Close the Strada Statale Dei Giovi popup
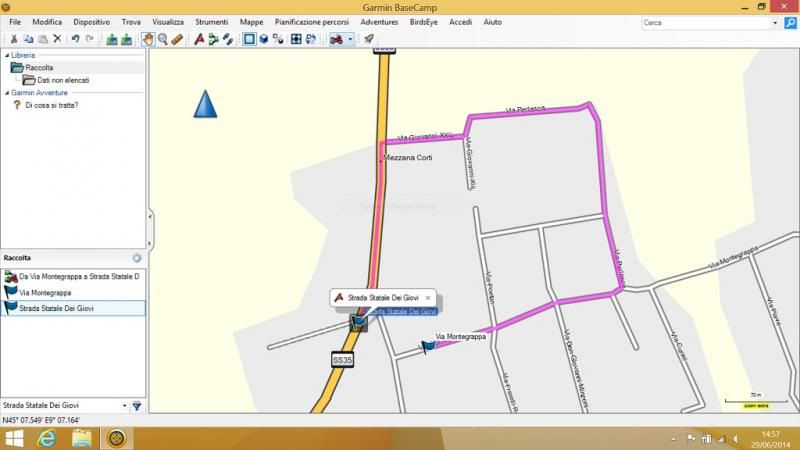The image size is (800, 450). [x=428, y=298]
